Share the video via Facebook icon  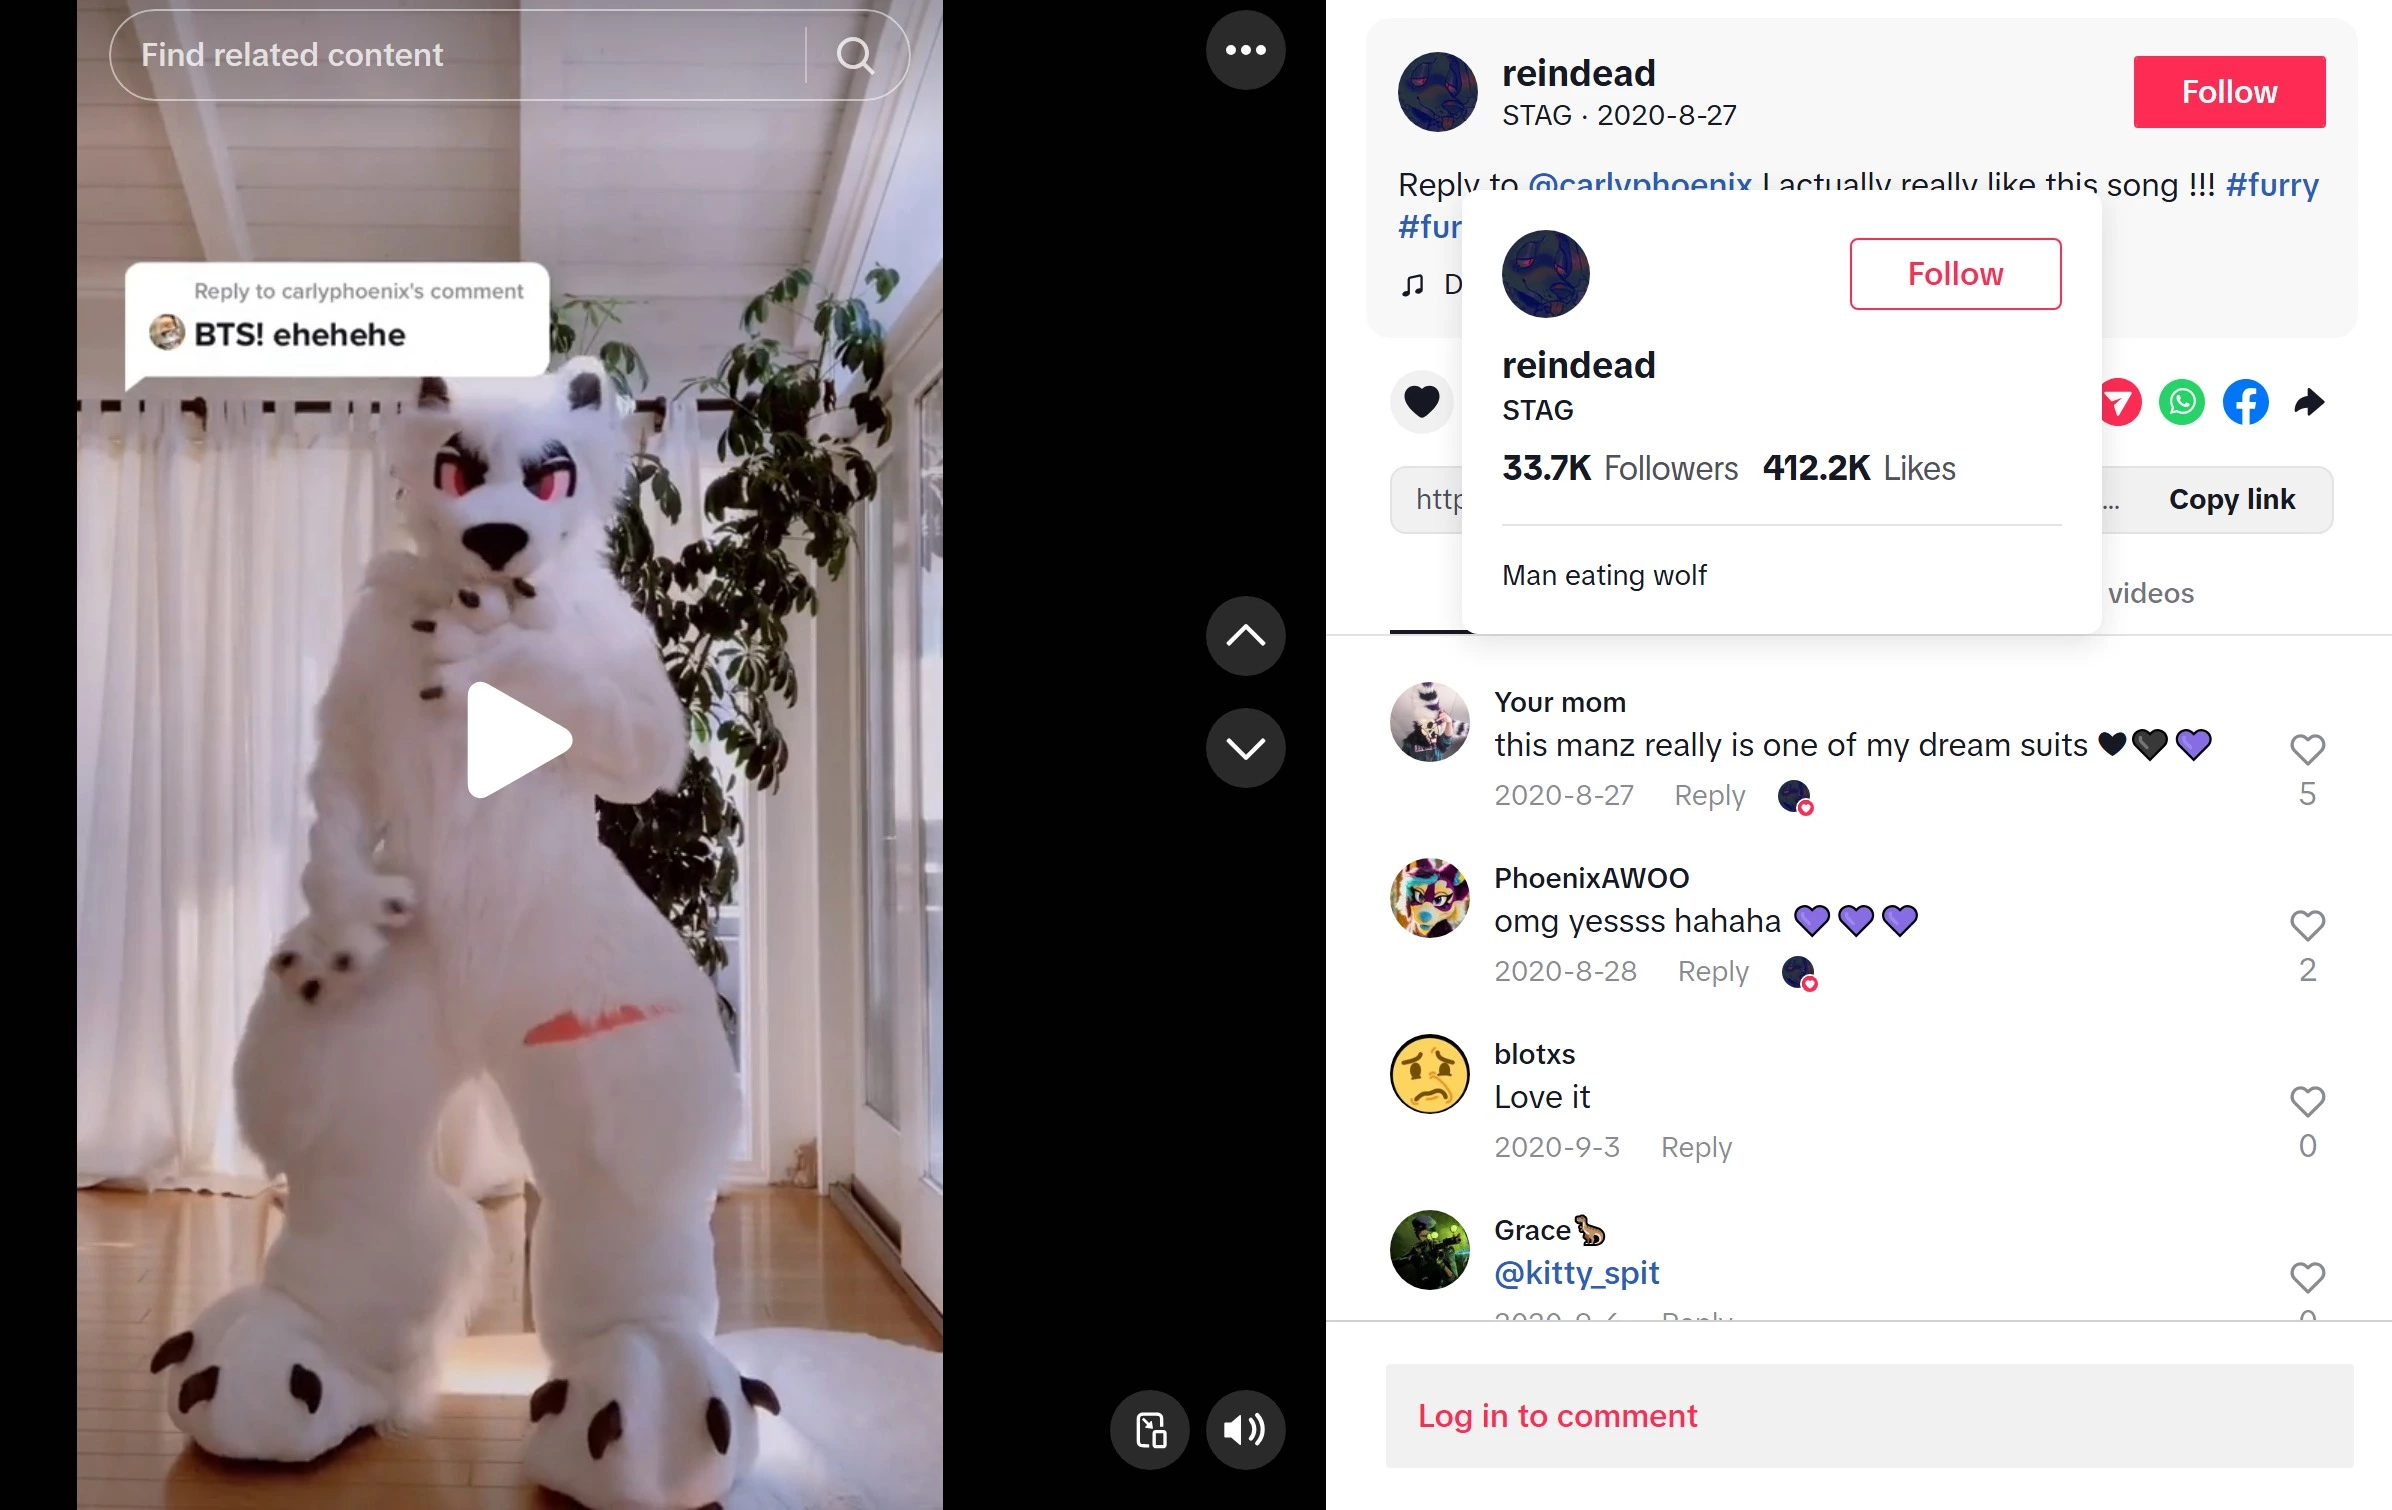click(x=2245, y=402)
